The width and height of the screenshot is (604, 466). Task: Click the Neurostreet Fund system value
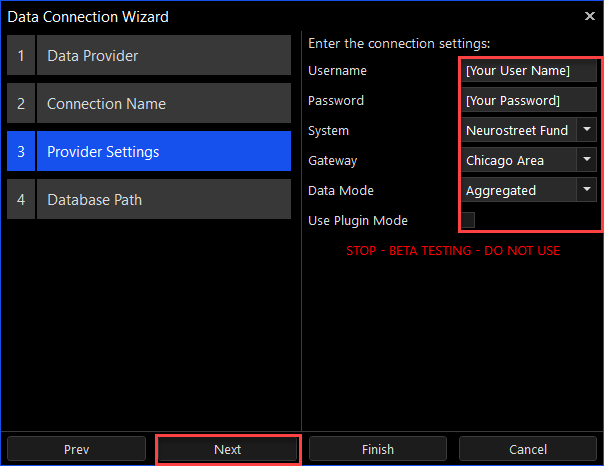518,130
